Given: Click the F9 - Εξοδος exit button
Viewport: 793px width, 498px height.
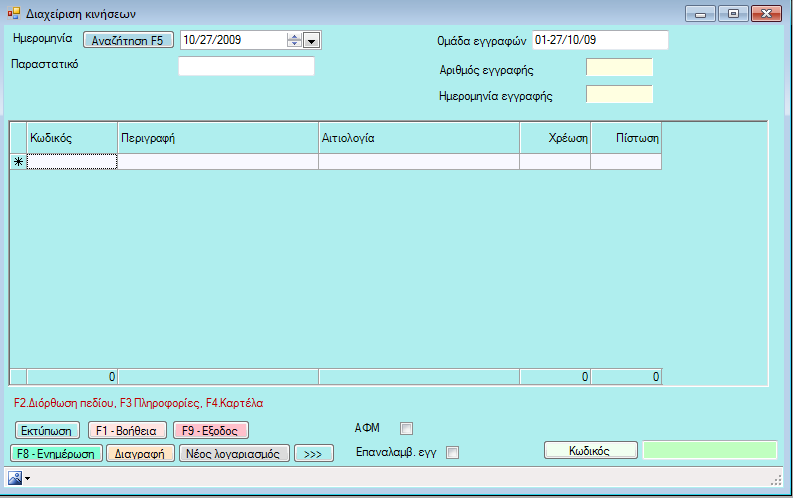Looking at the screenshot, I should point(210,431).
